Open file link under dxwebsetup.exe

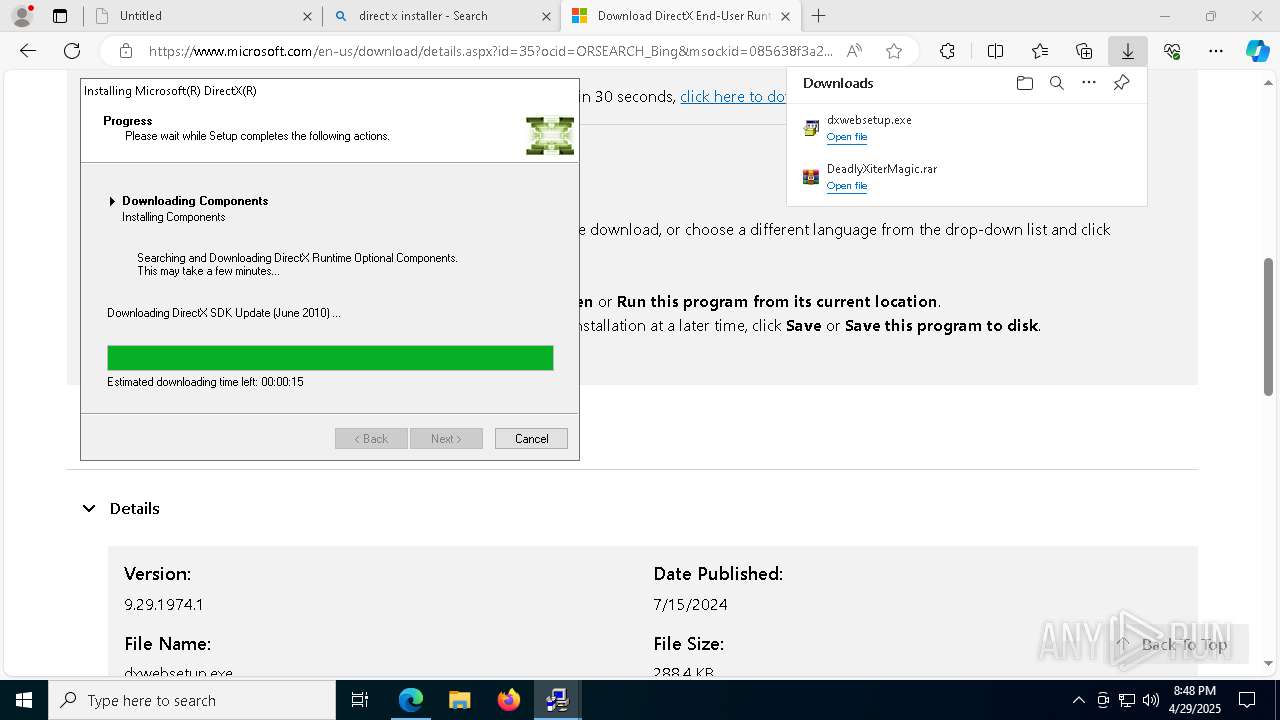point(847,137)
